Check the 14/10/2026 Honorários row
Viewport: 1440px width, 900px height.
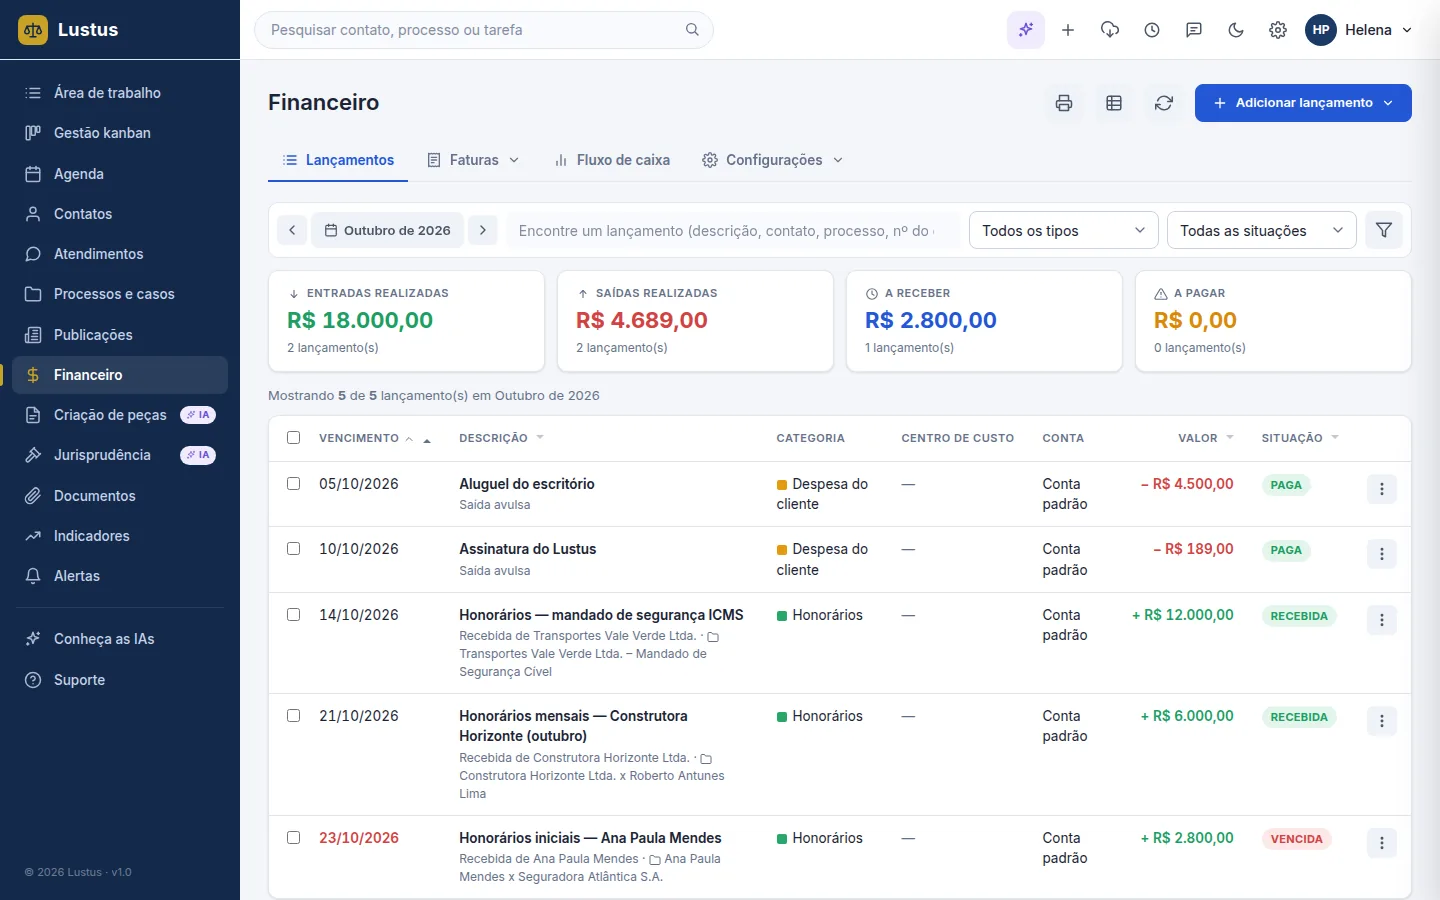pyautogui.click(x=294, y=614)
